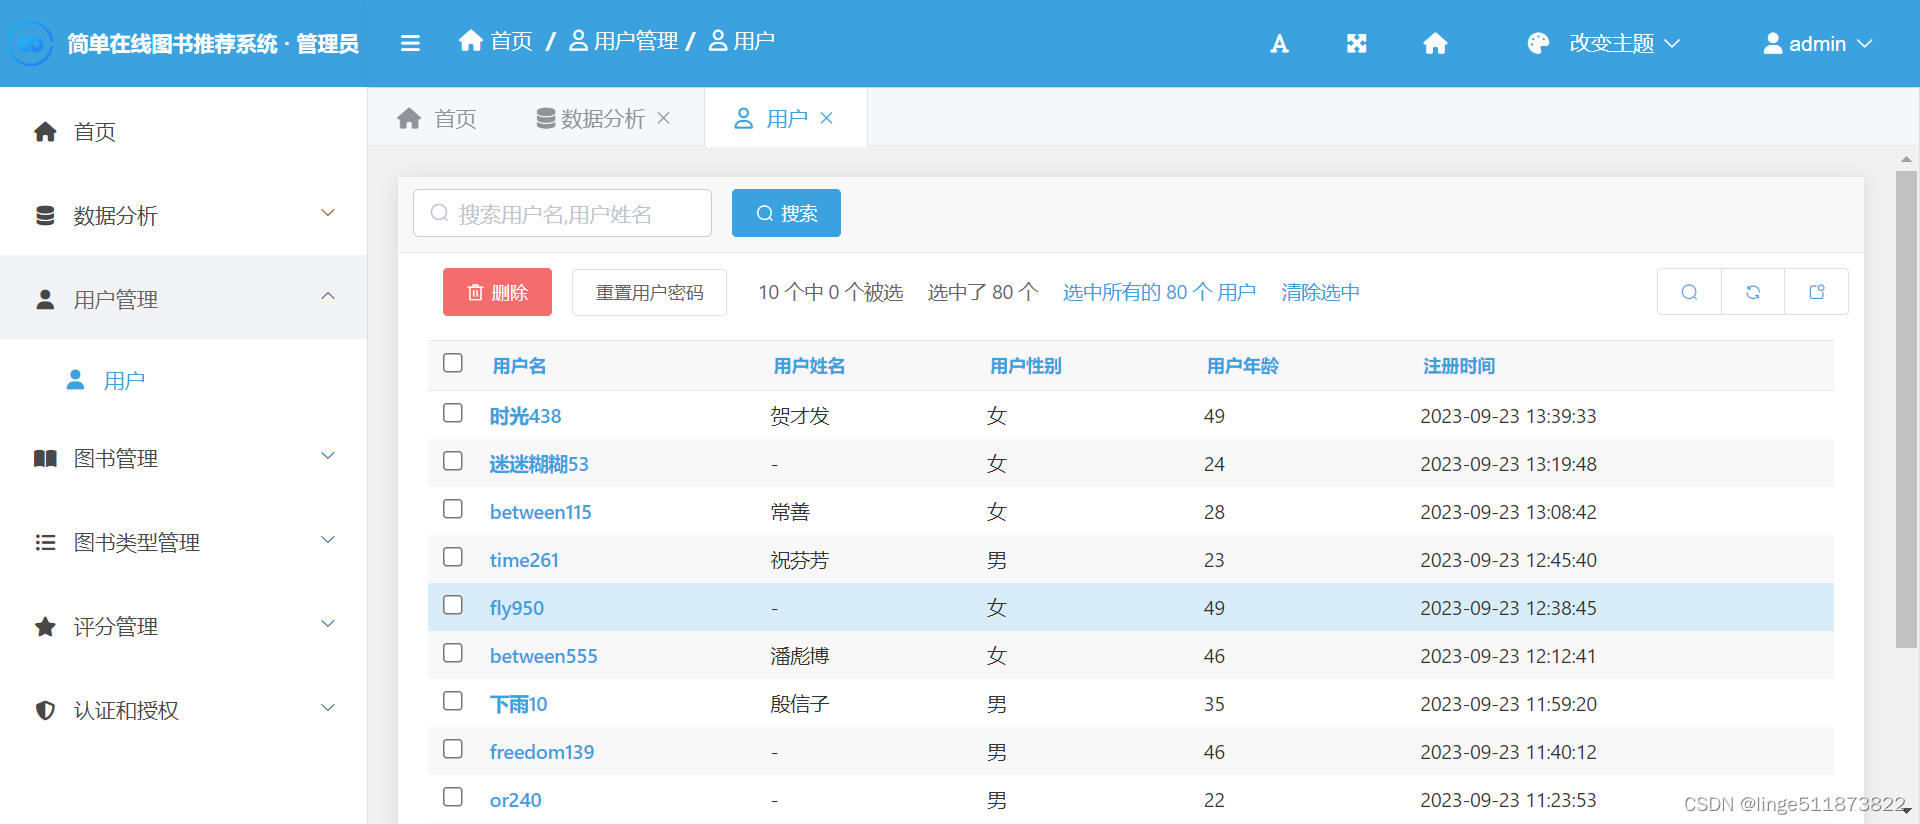Go to 用户管理 in breadcrumb
The height and width of the screenshot is (824, 1920).
636,40
